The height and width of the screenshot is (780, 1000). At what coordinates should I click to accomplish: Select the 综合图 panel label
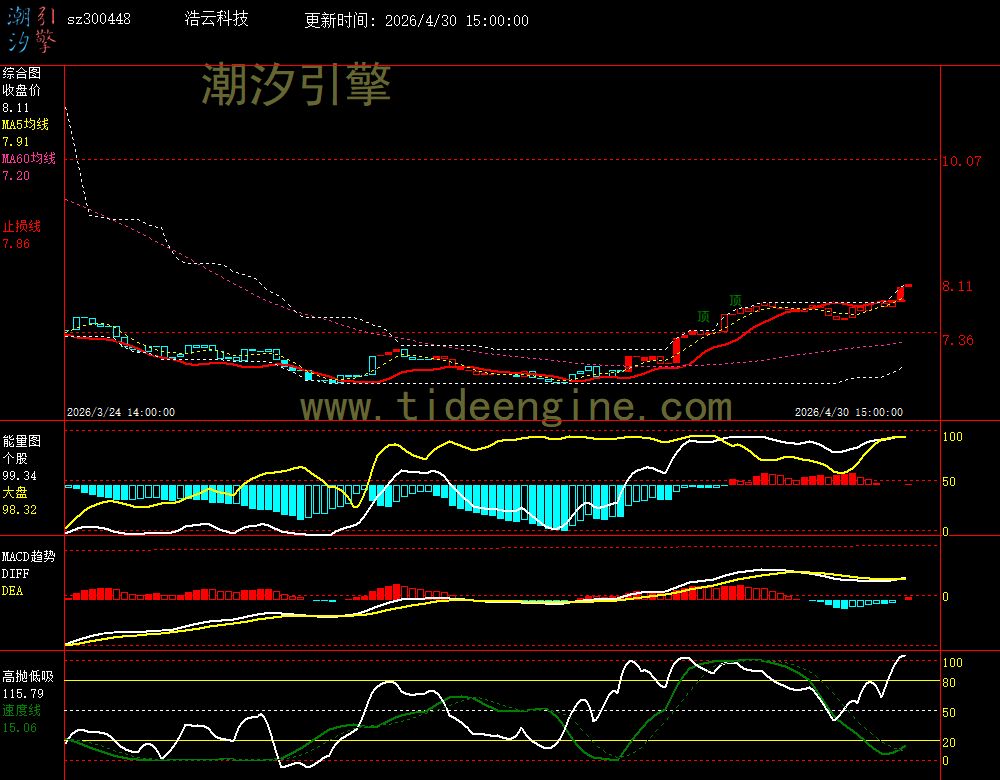[21, 73]
